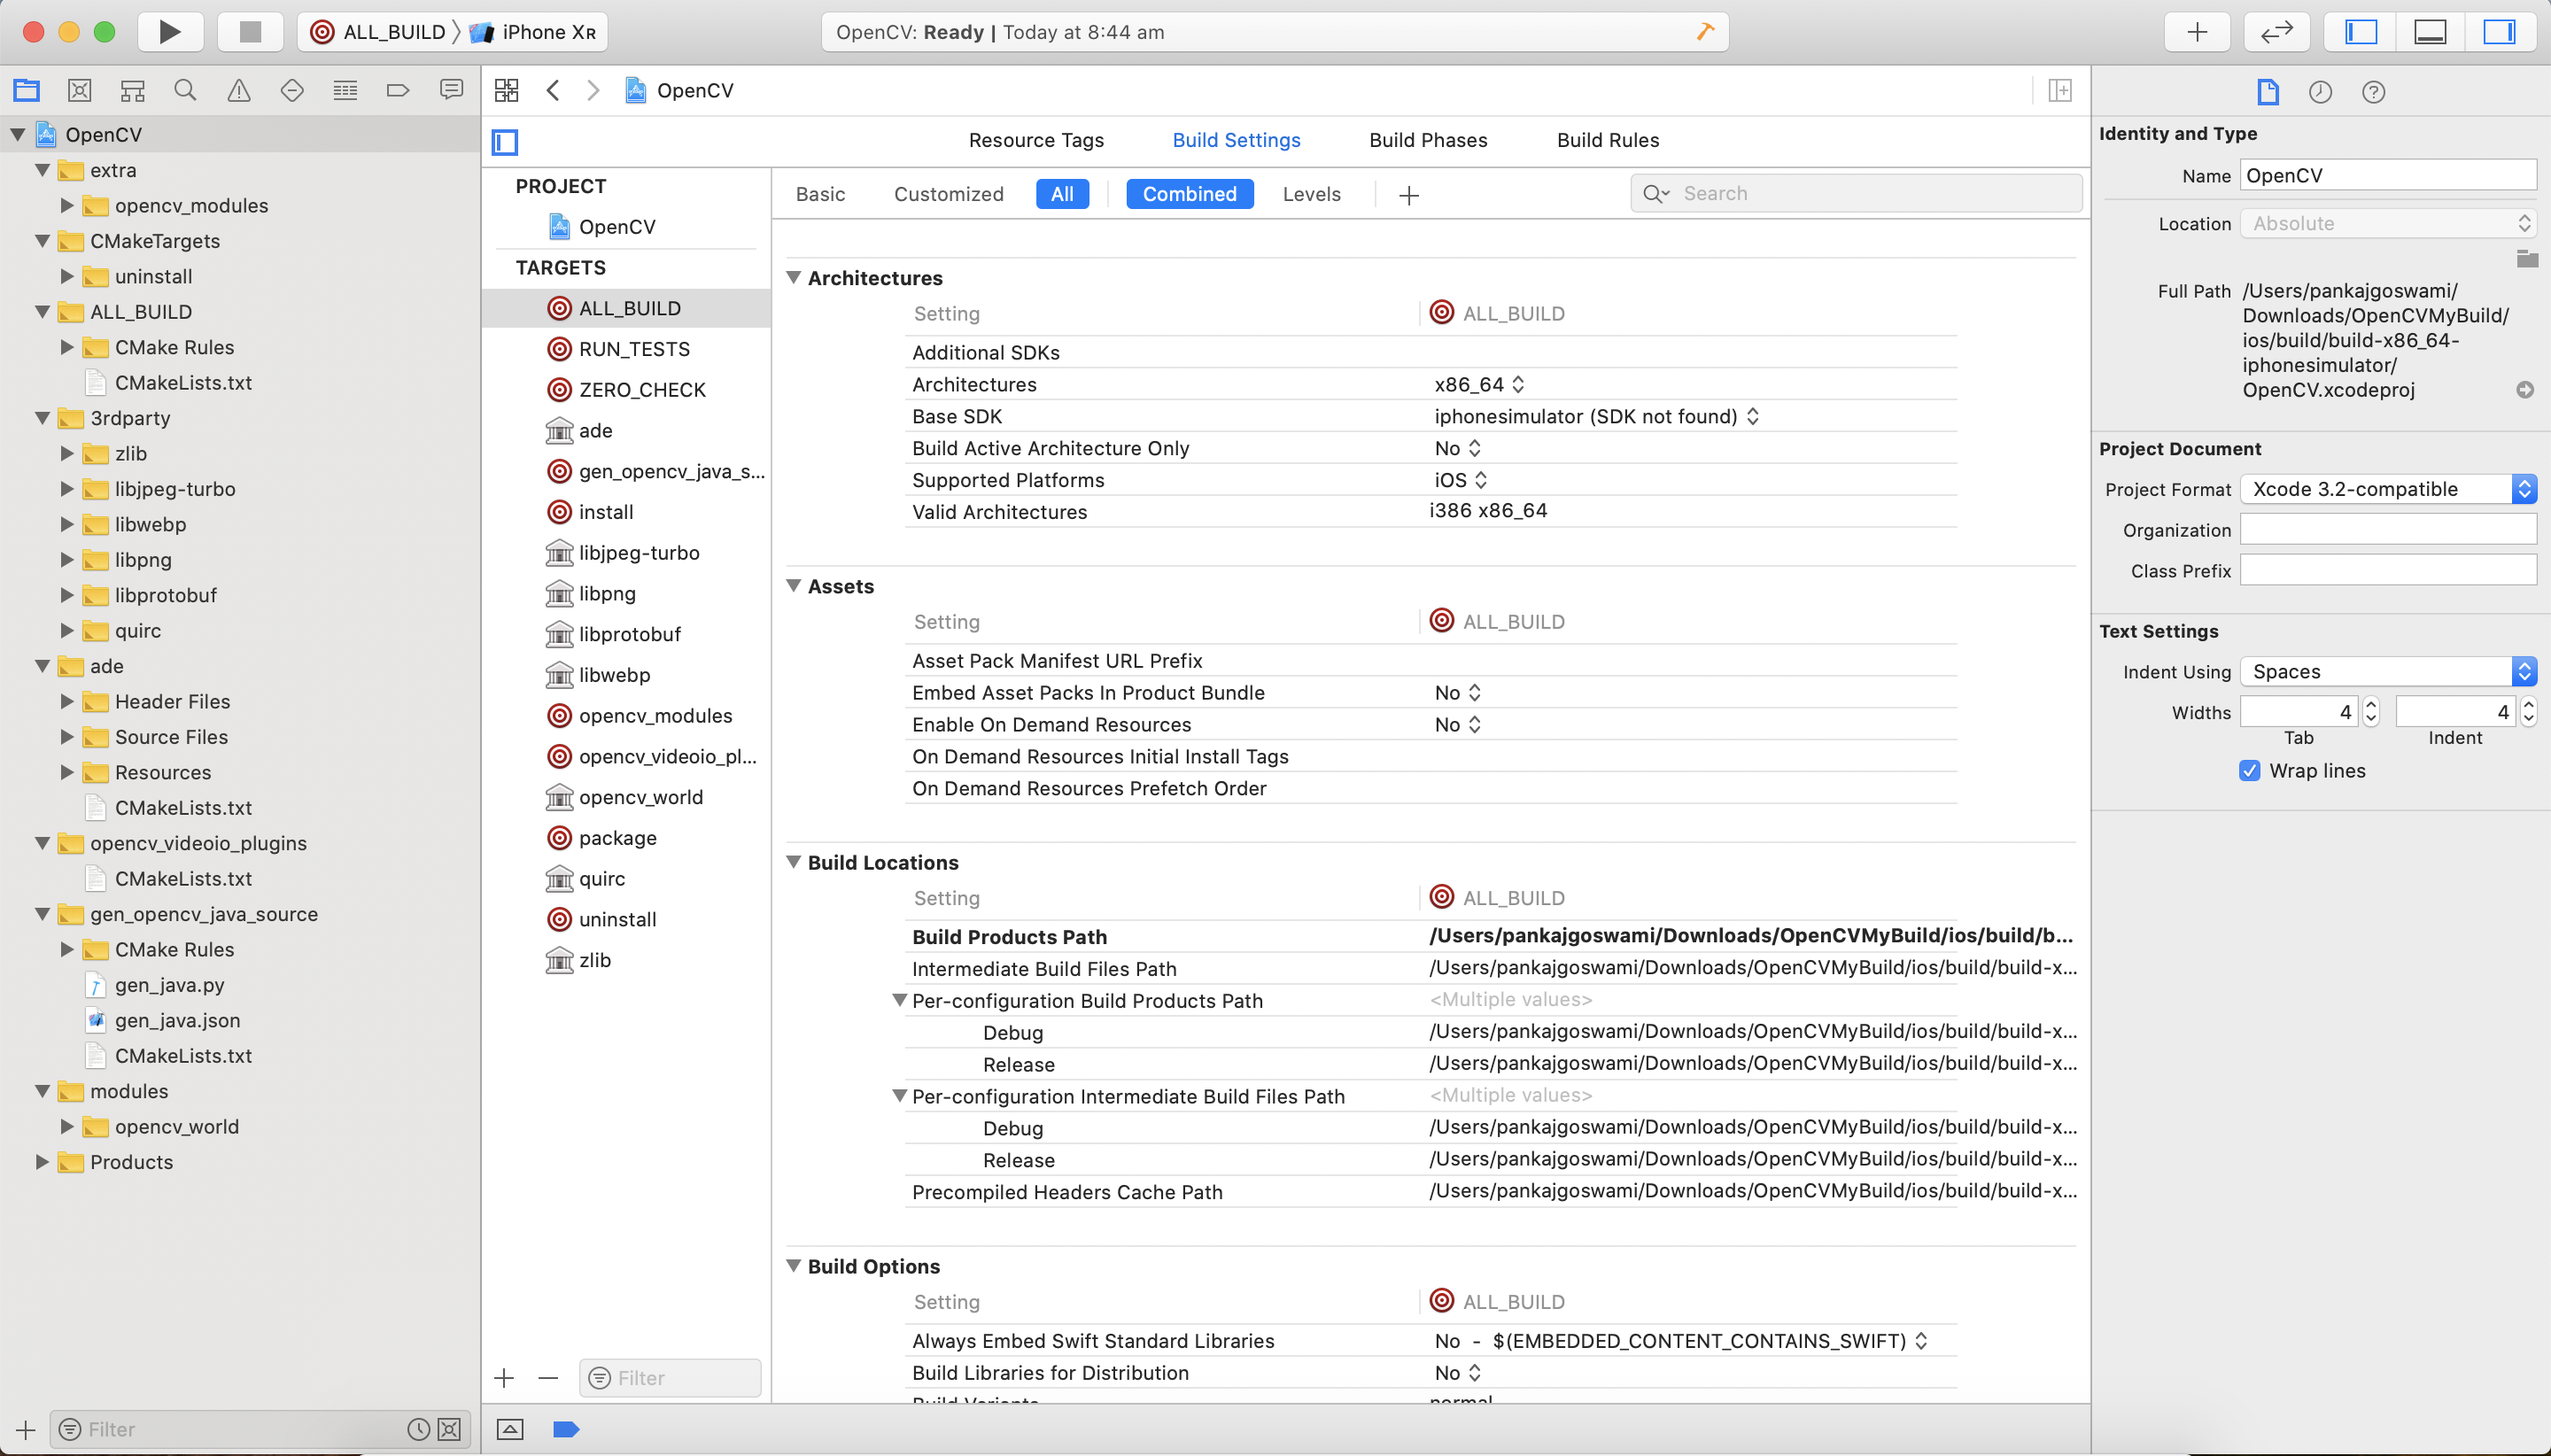Click the Run (play) button
Screen dimensions: 2551x1456
[170, 32]
